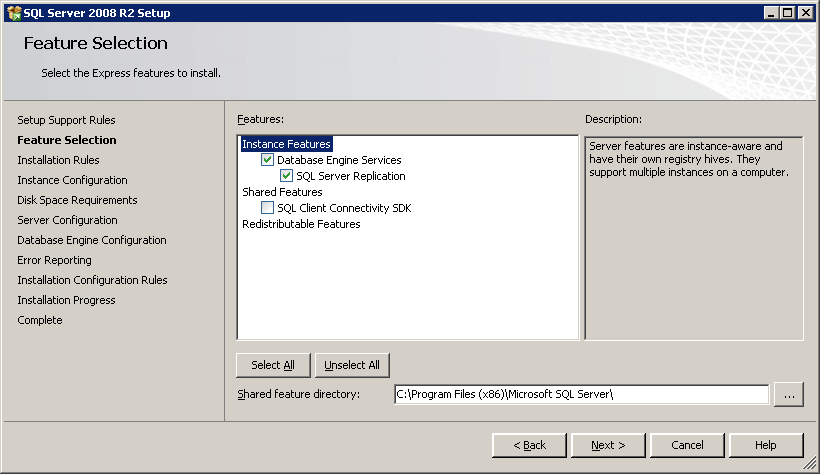Image resolution: width=820 pixels, height=474 pixels.
Task: Enable the SQL Client Connectivity SDK checkbox
Action: (x=267, y=208)
